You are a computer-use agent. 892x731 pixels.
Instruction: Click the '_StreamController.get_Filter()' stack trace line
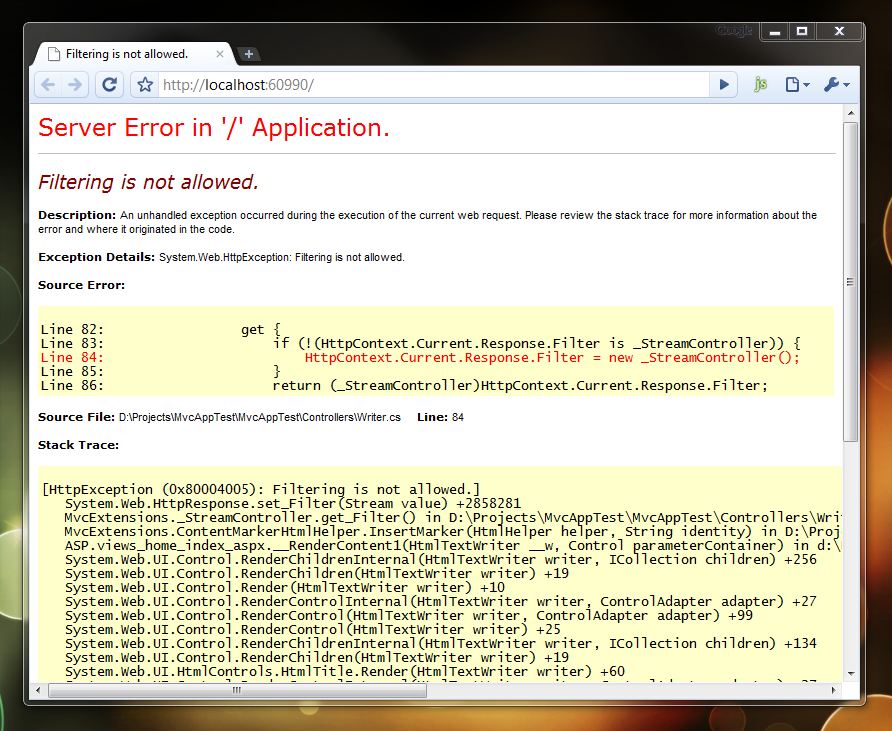[453, 518]
